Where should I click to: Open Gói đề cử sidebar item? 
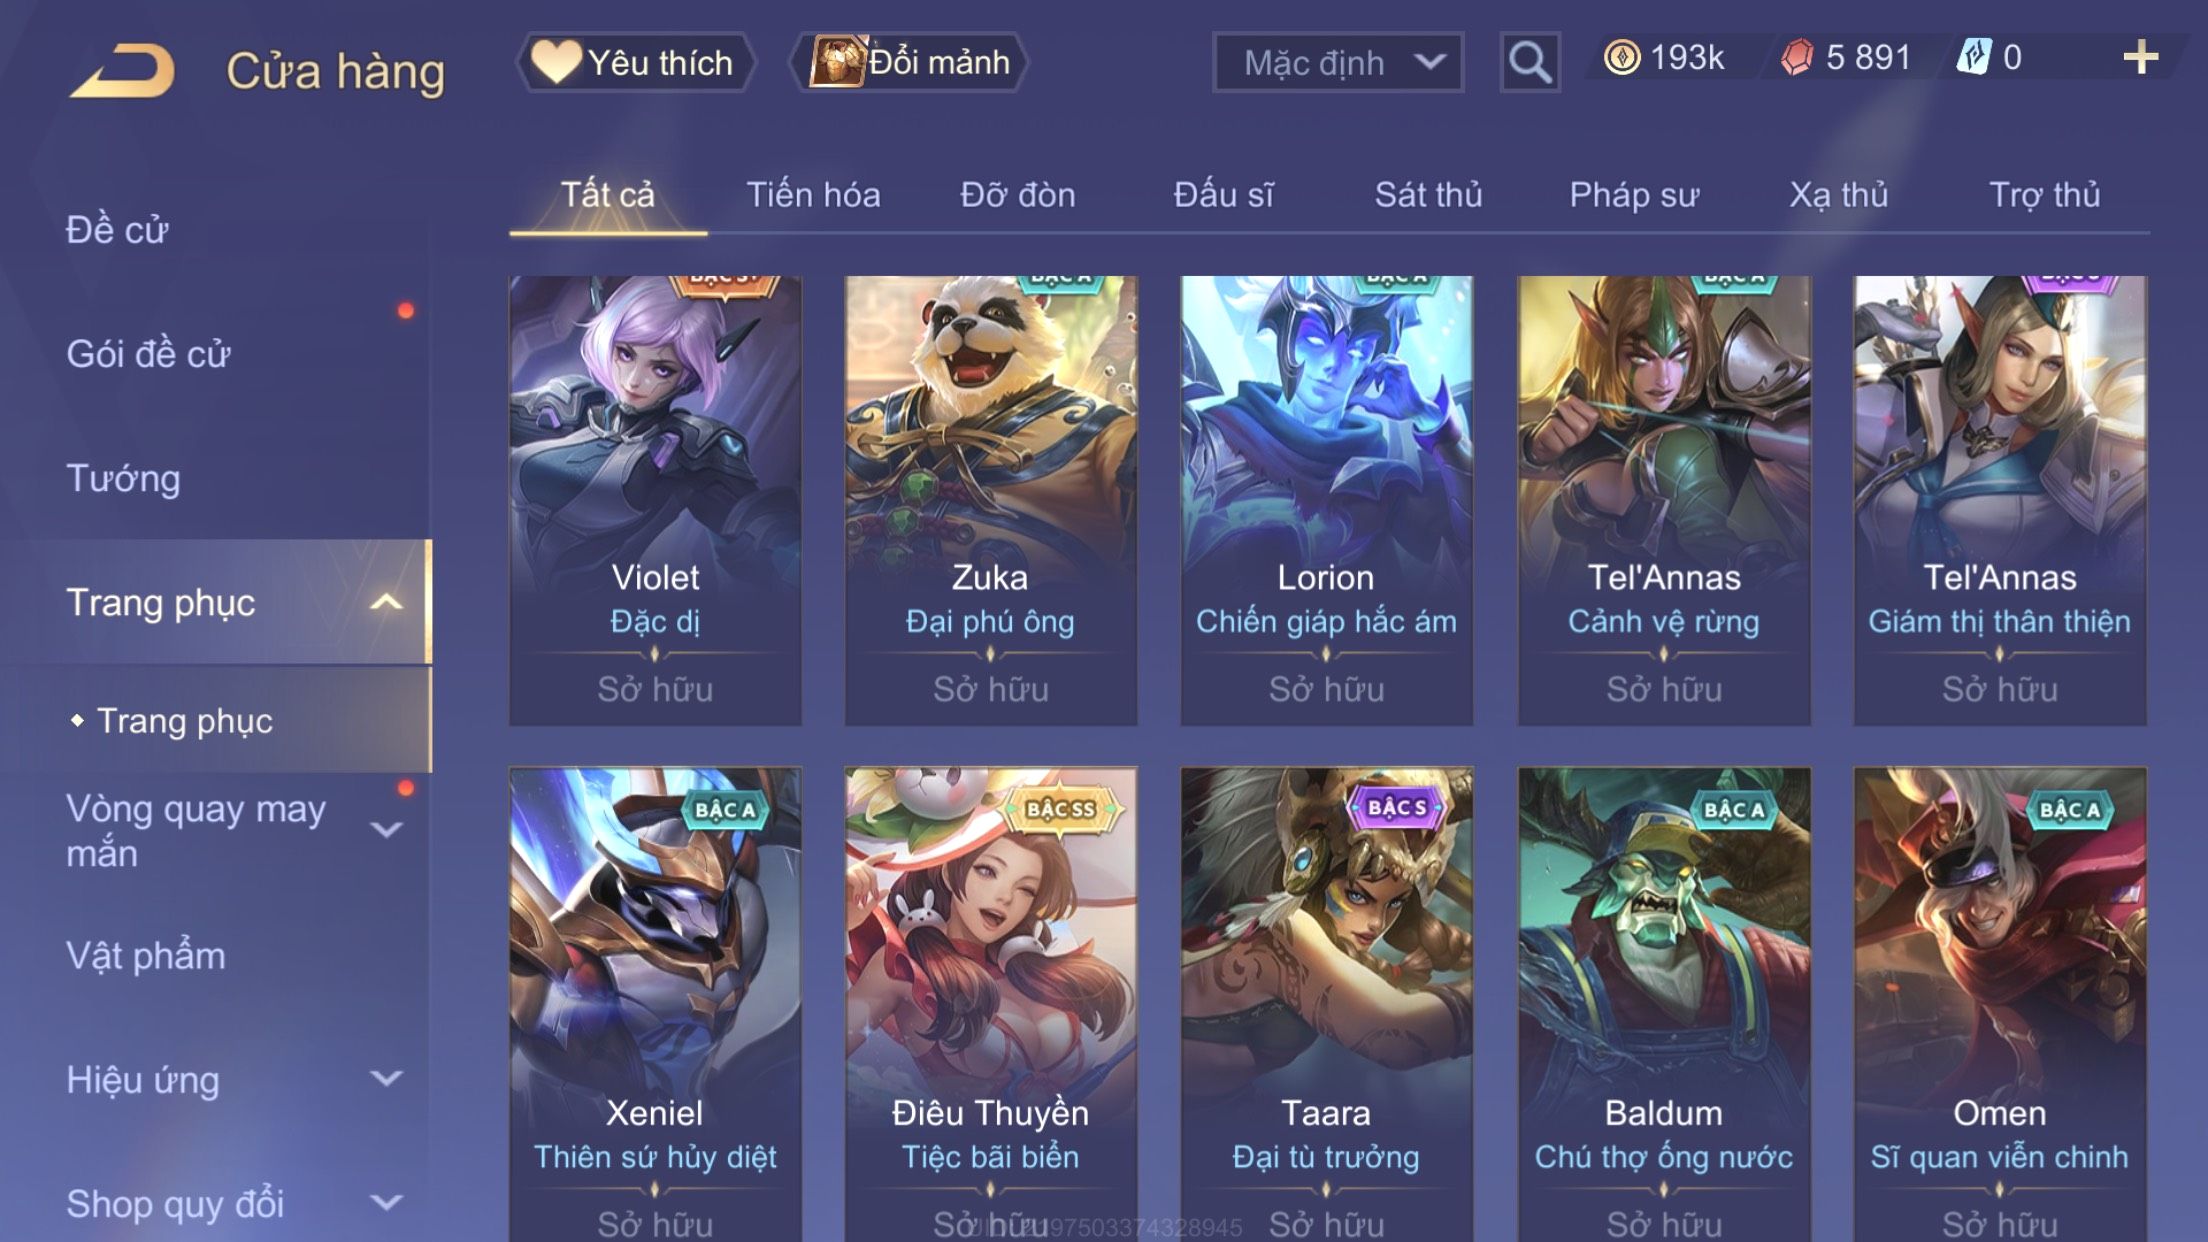(x=148, y=354)
